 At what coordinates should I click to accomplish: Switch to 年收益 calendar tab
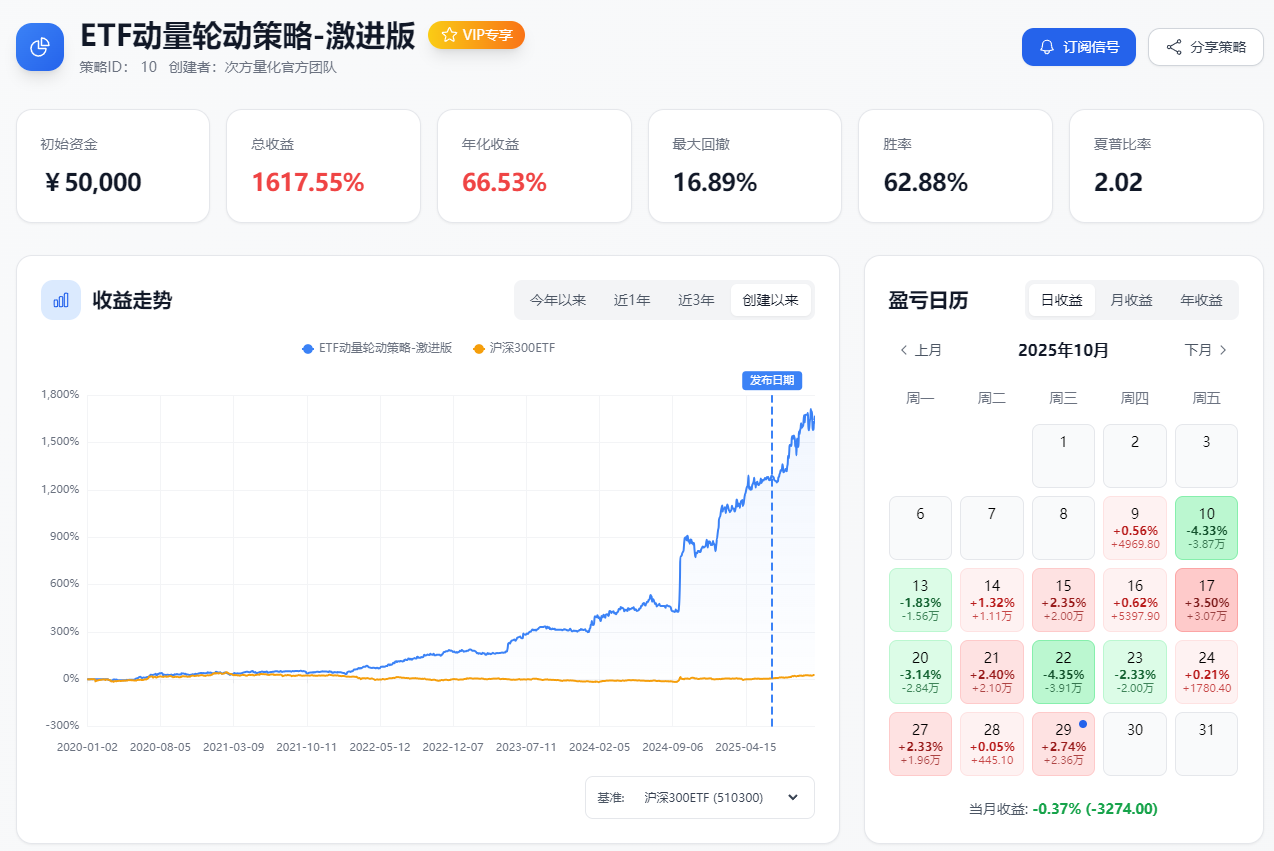(1201, 300)
